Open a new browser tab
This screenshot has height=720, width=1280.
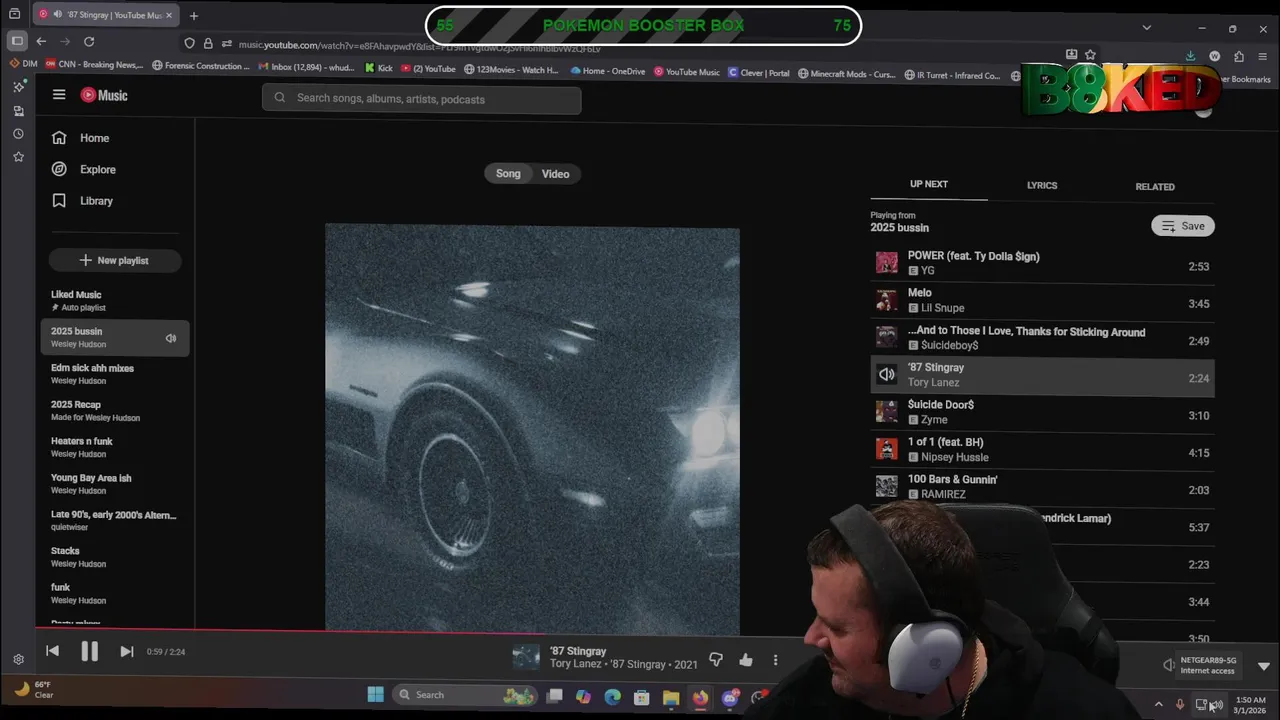[x=194, y=15]
